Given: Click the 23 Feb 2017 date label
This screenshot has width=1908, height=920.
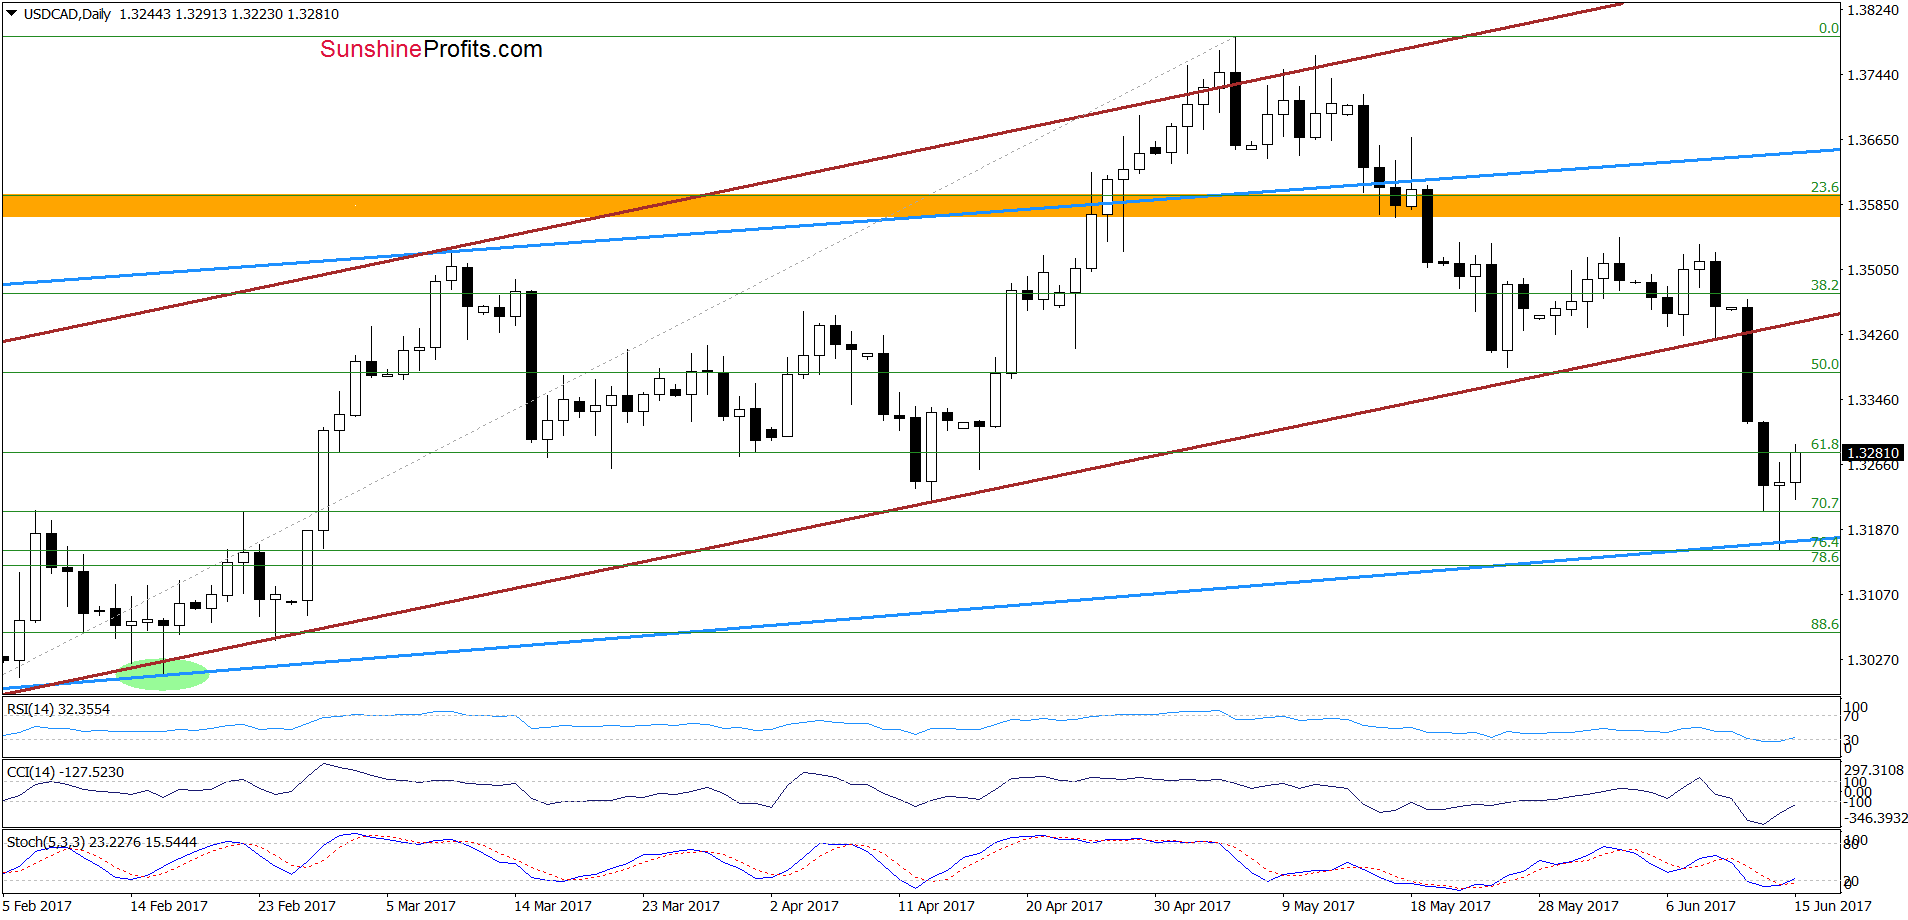Looking at the screenshot, I should click(297, 906).
